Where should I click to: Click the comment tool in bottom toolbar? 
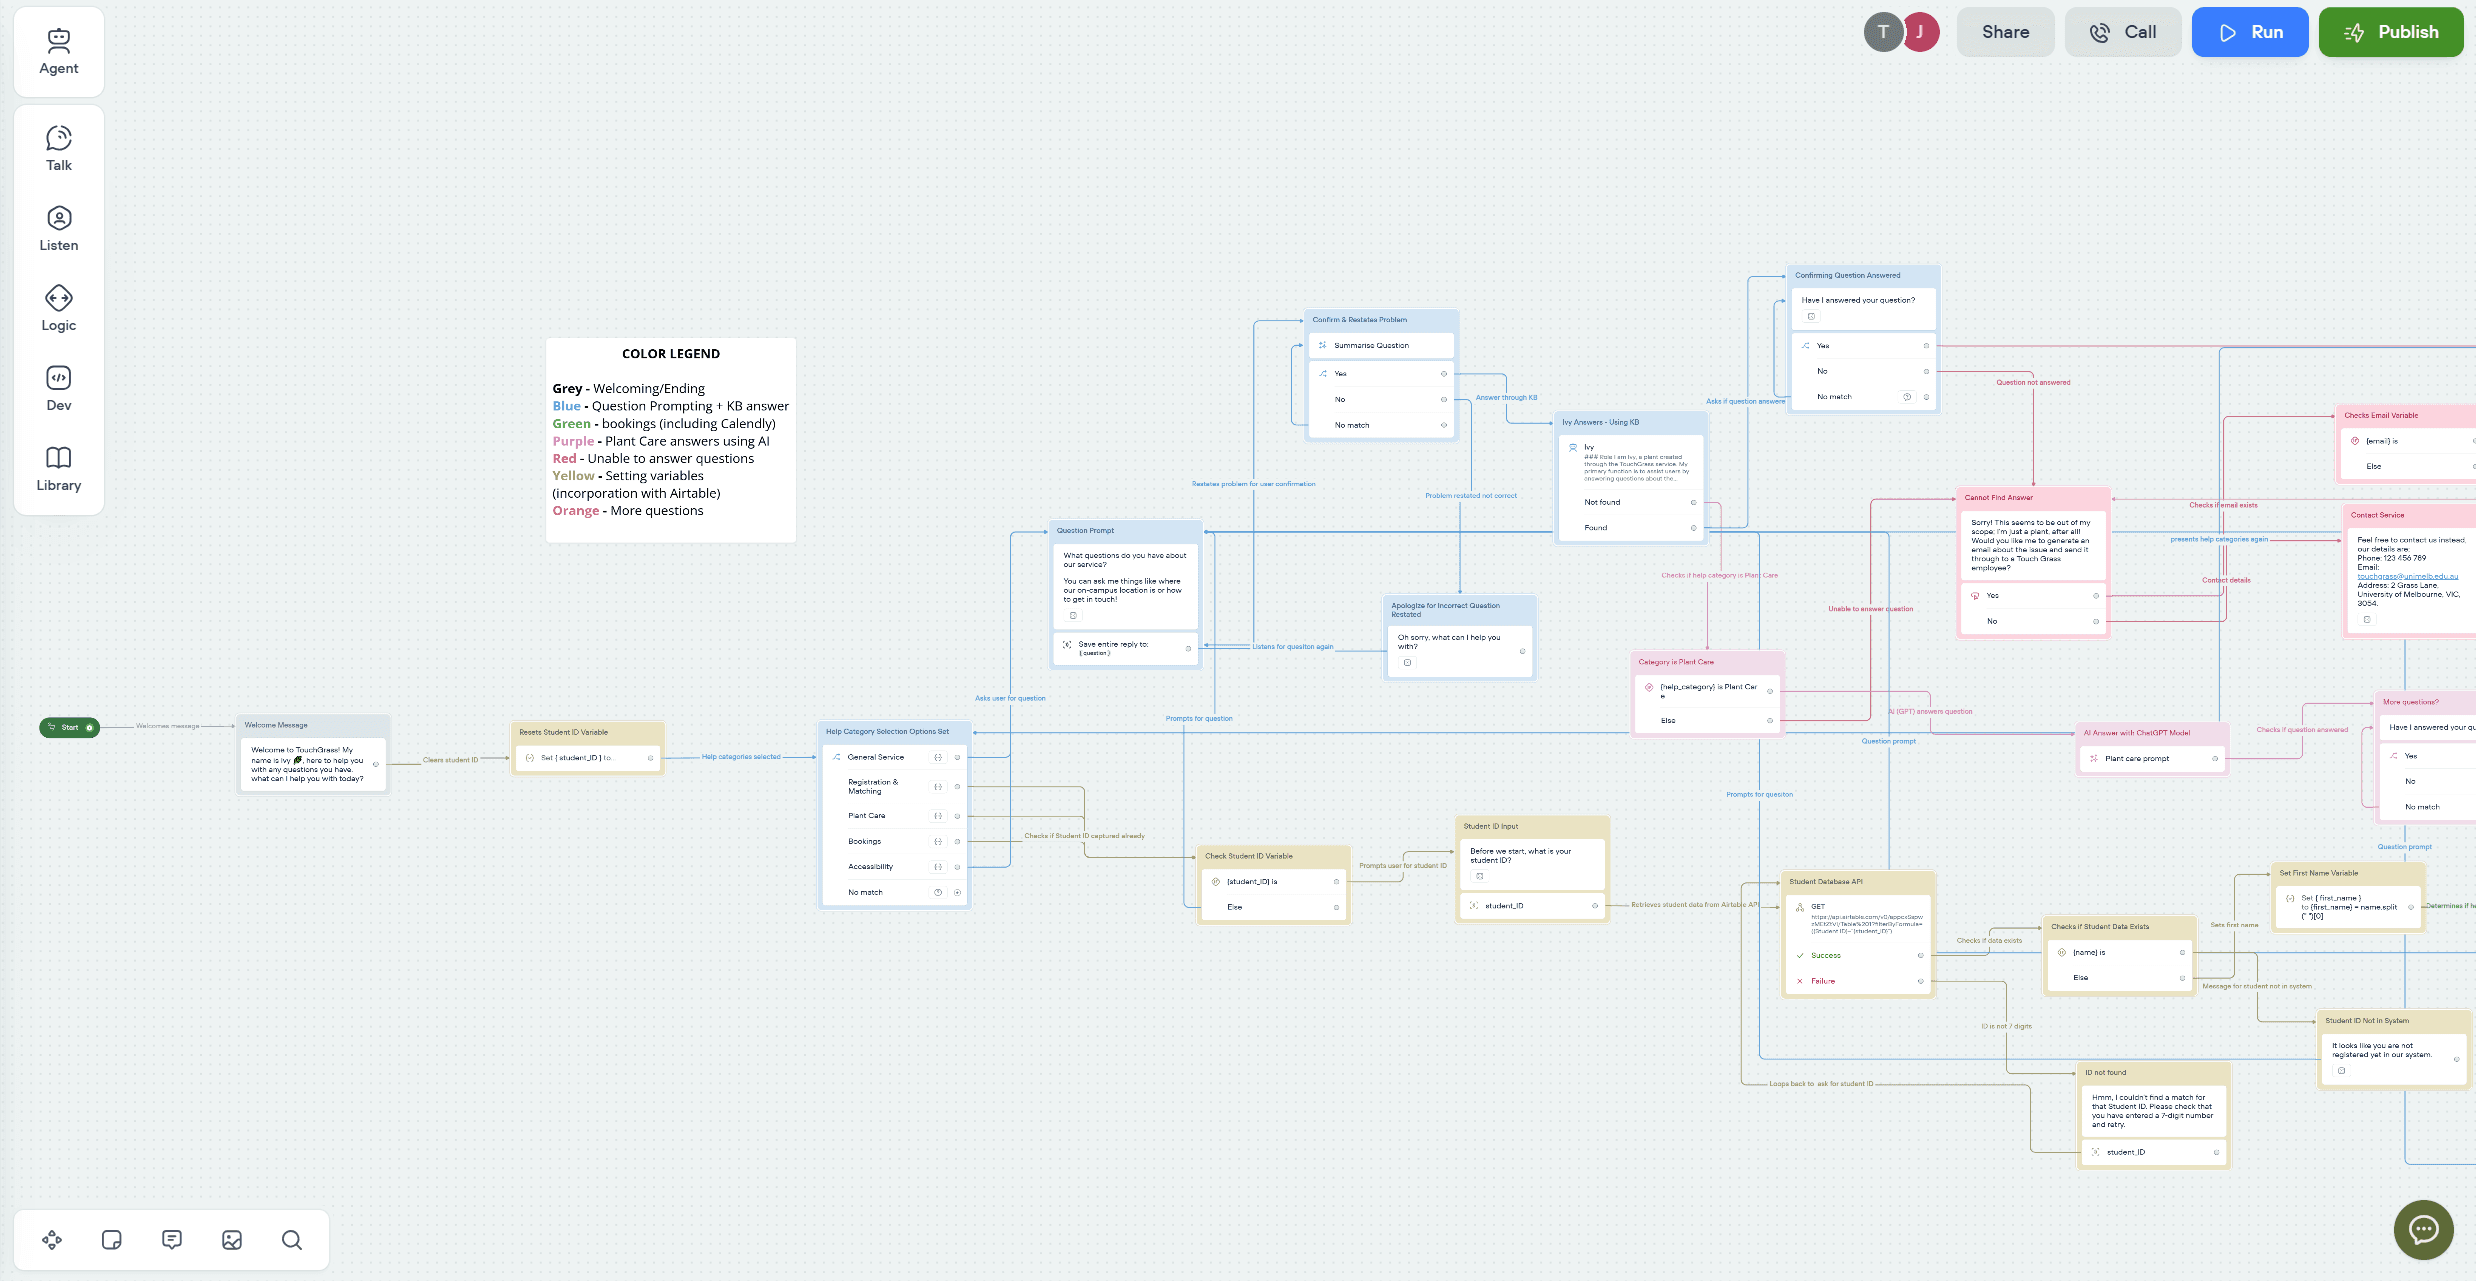click(172, 1240)
